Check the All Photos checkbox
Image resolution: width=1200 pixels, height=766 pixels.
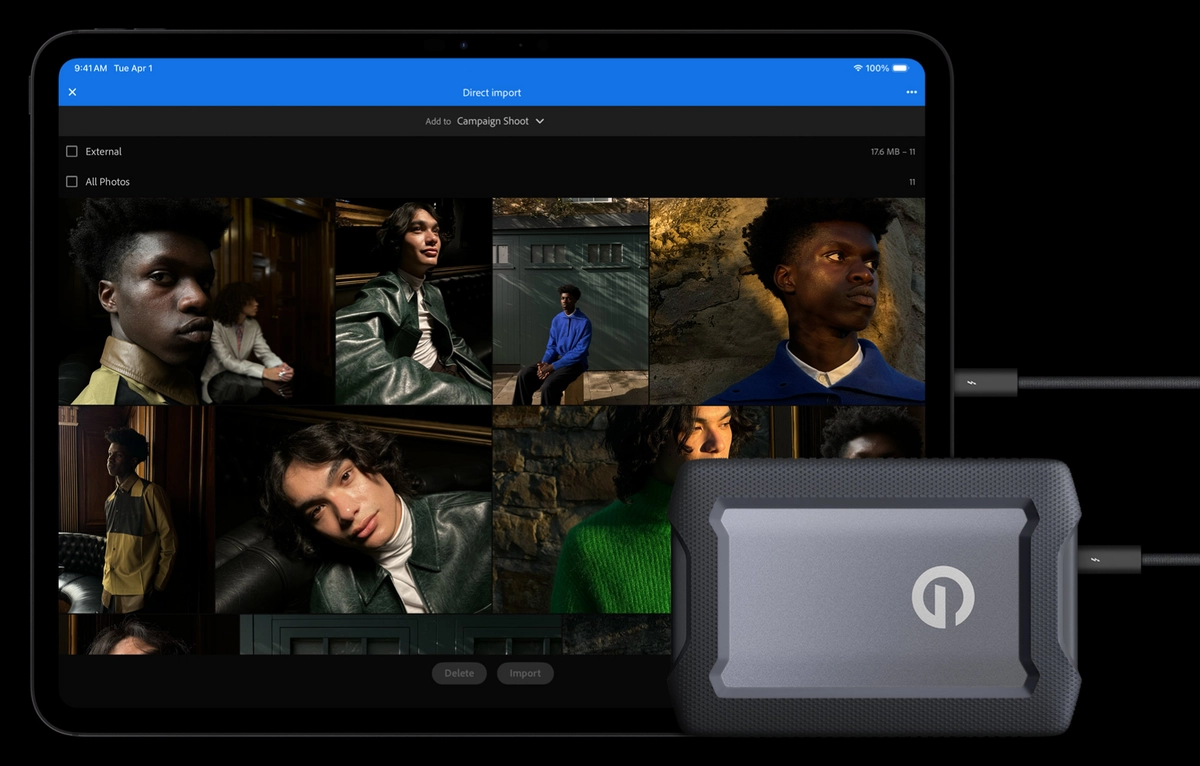pos(71,181)
